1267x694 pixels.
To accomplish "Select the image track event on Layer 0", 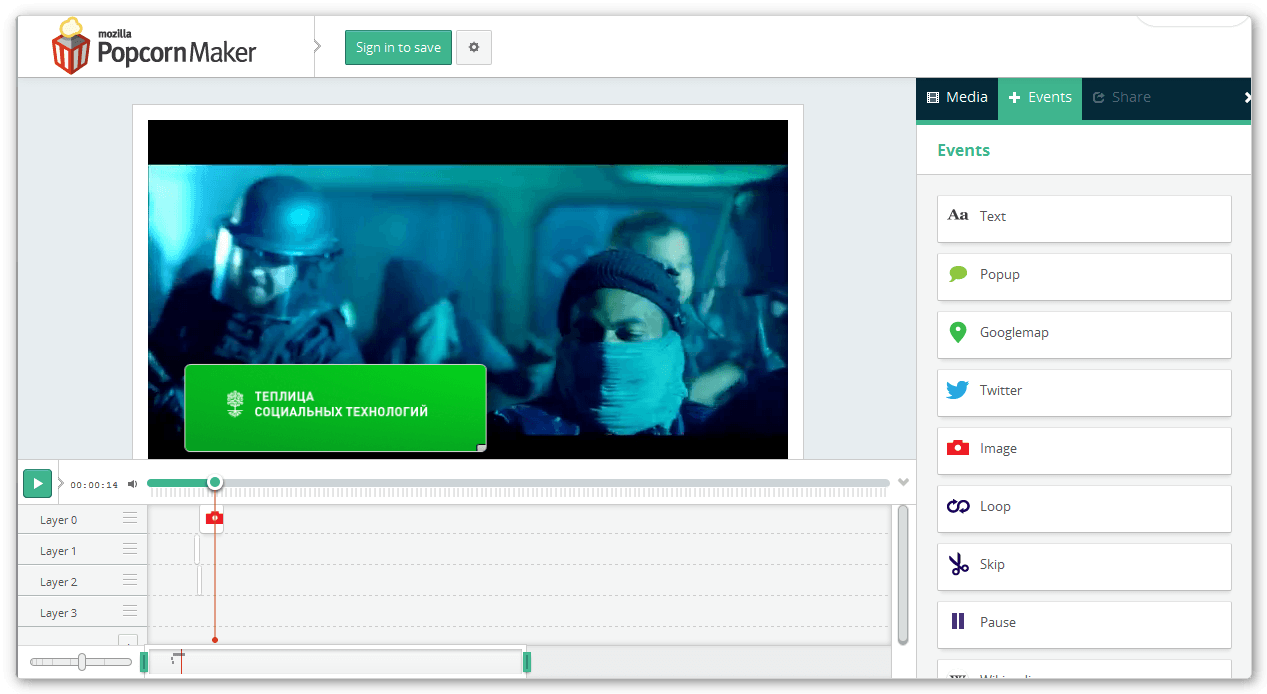I will coord(213,518).
